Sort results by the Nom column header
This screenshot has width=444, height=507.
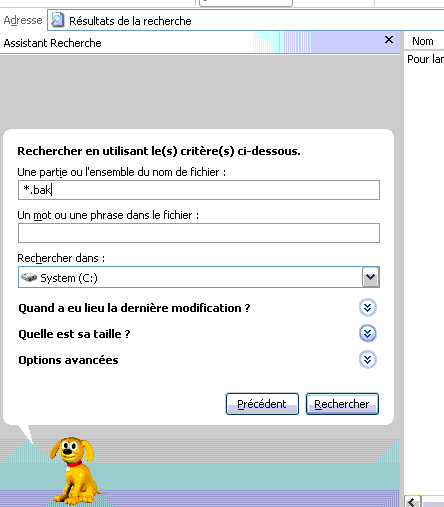coord(423,41)
